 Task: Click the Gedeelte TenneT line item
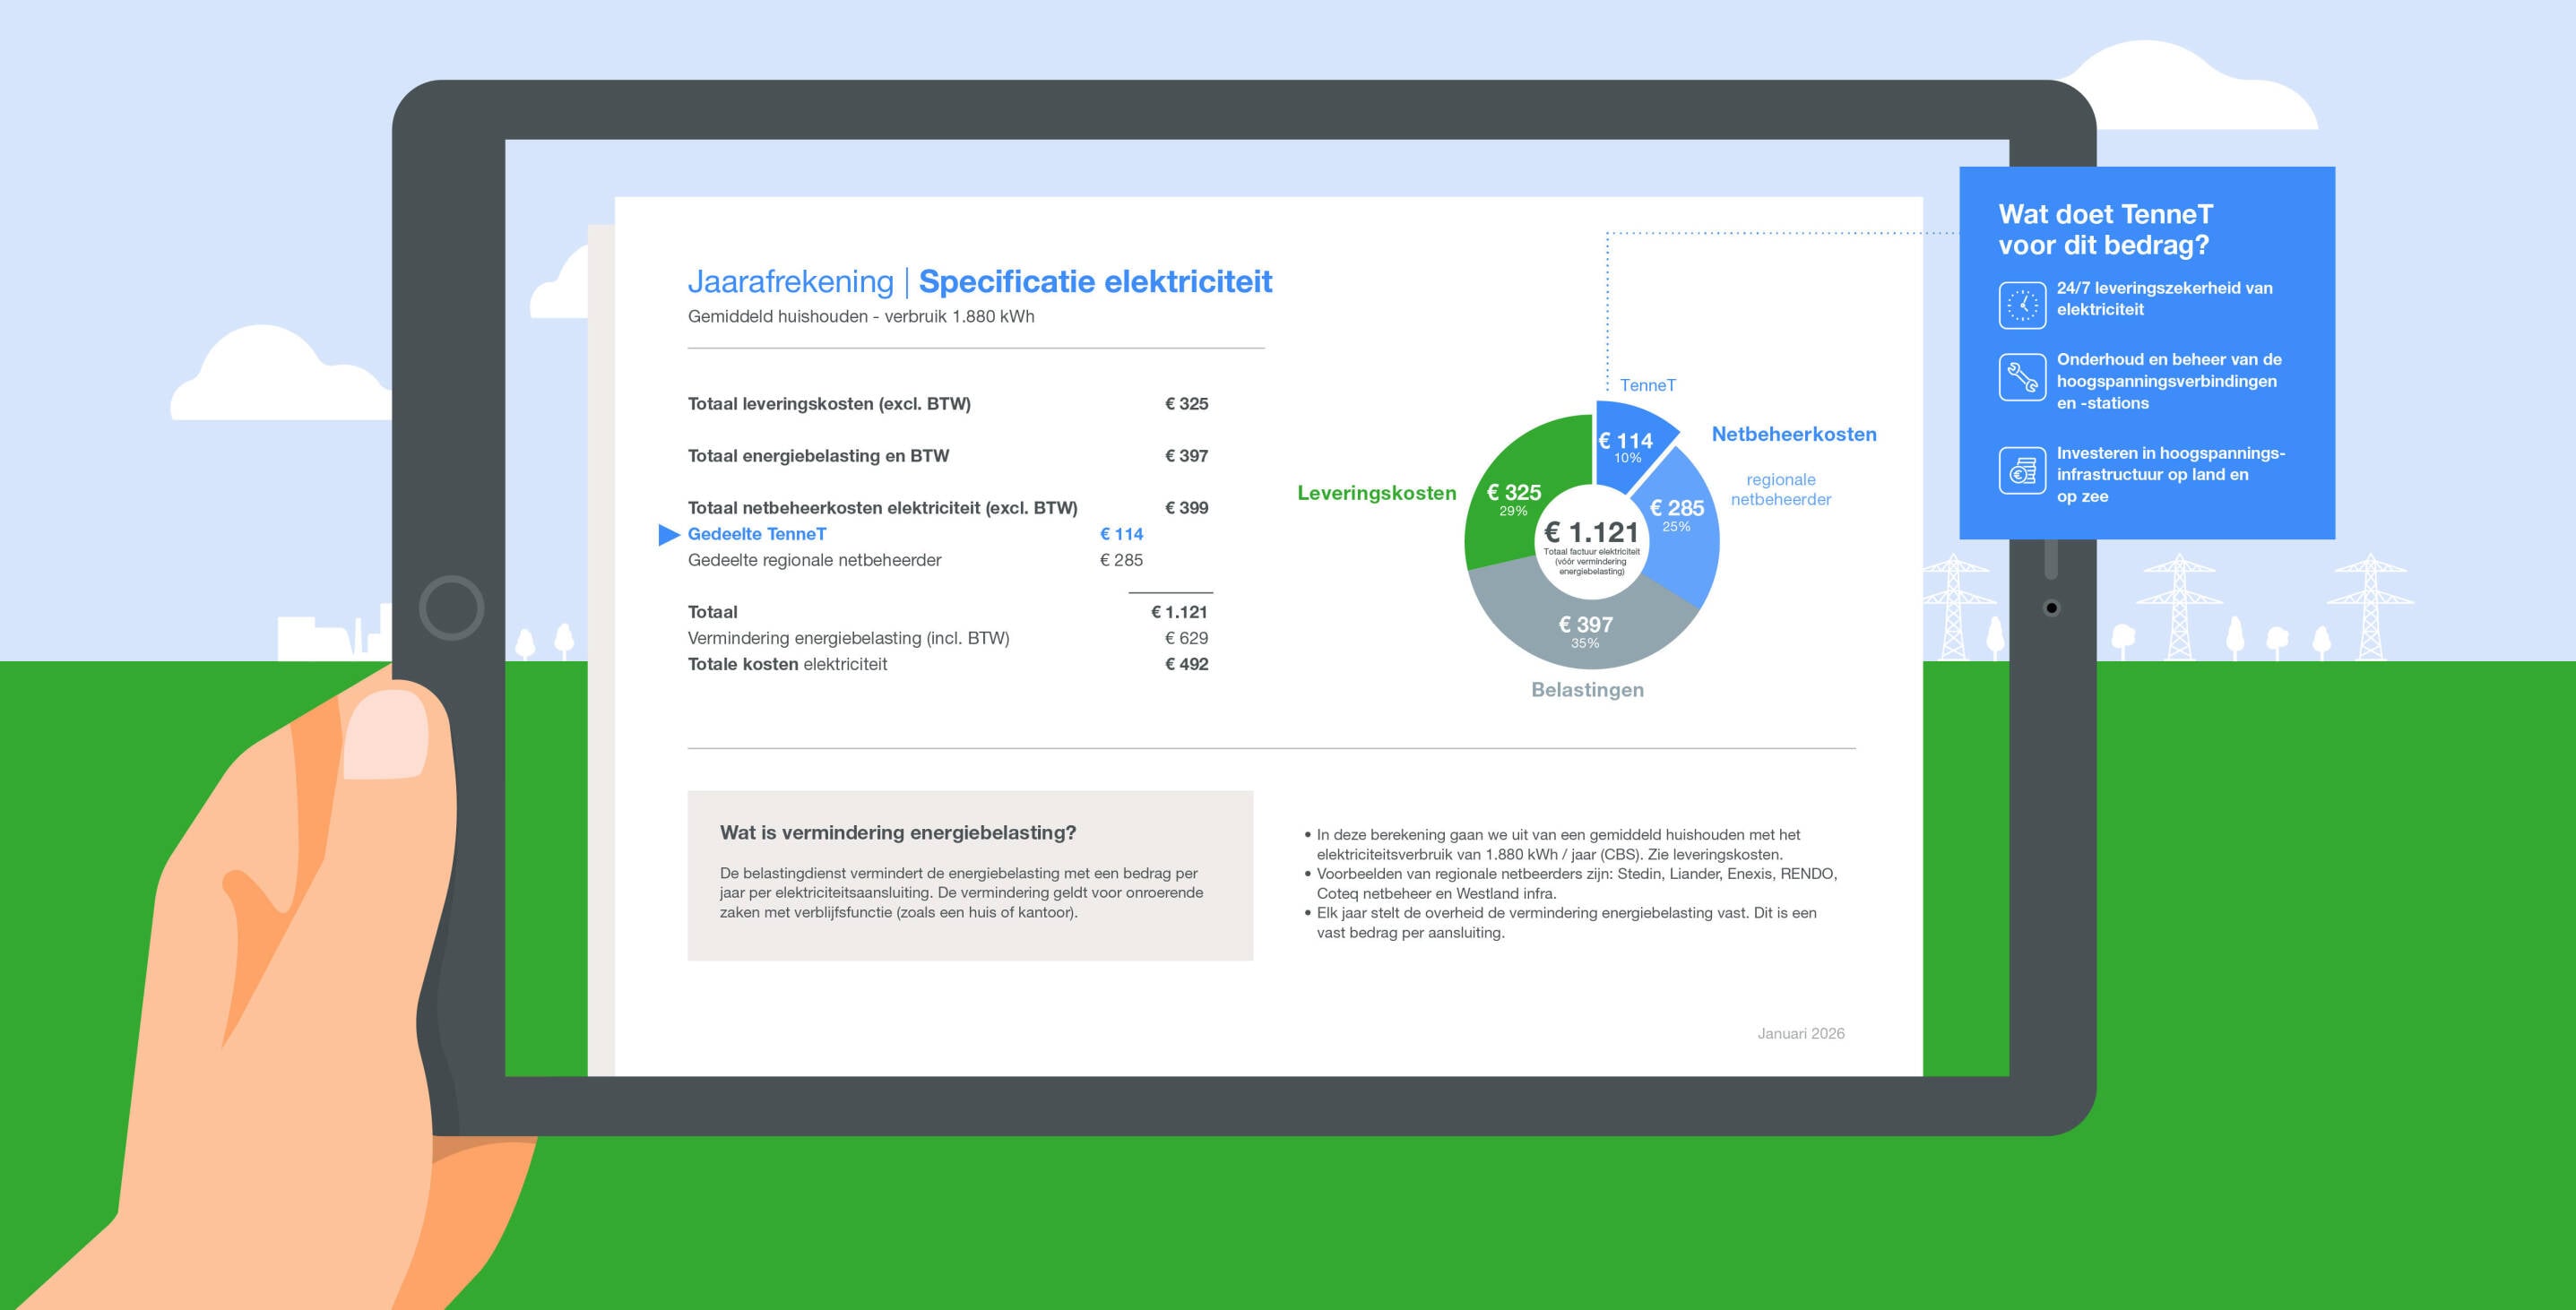click(x=757, y=534)
